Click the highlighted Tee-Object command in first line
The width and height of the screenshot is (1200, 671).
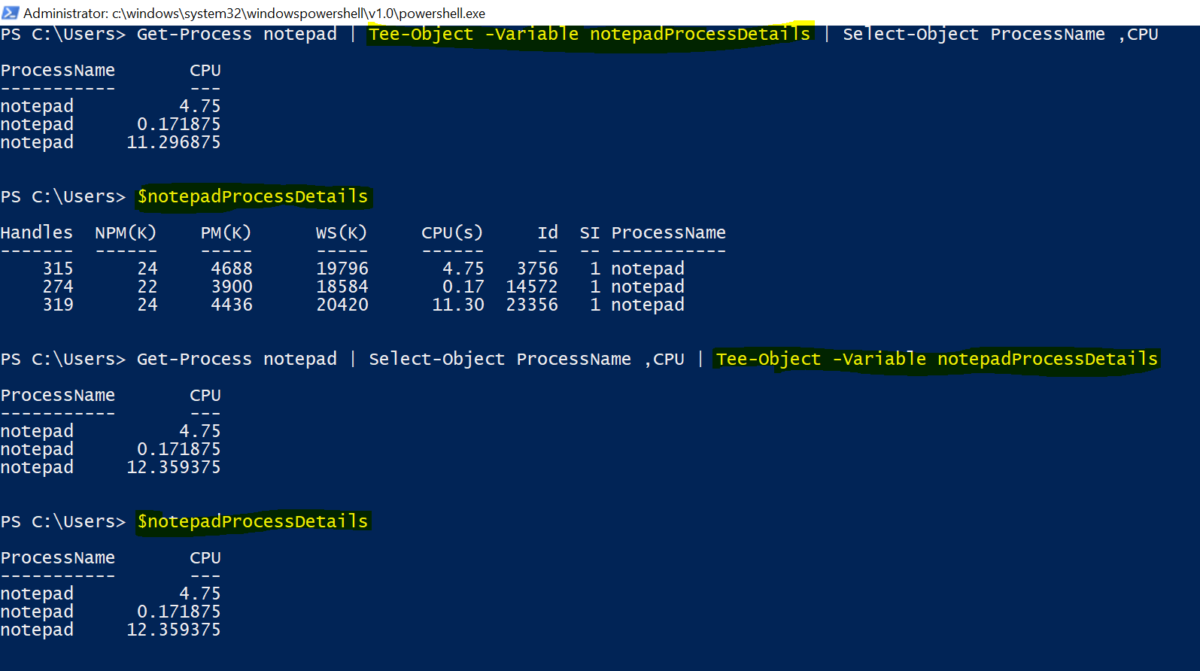(x=589, y=35)
